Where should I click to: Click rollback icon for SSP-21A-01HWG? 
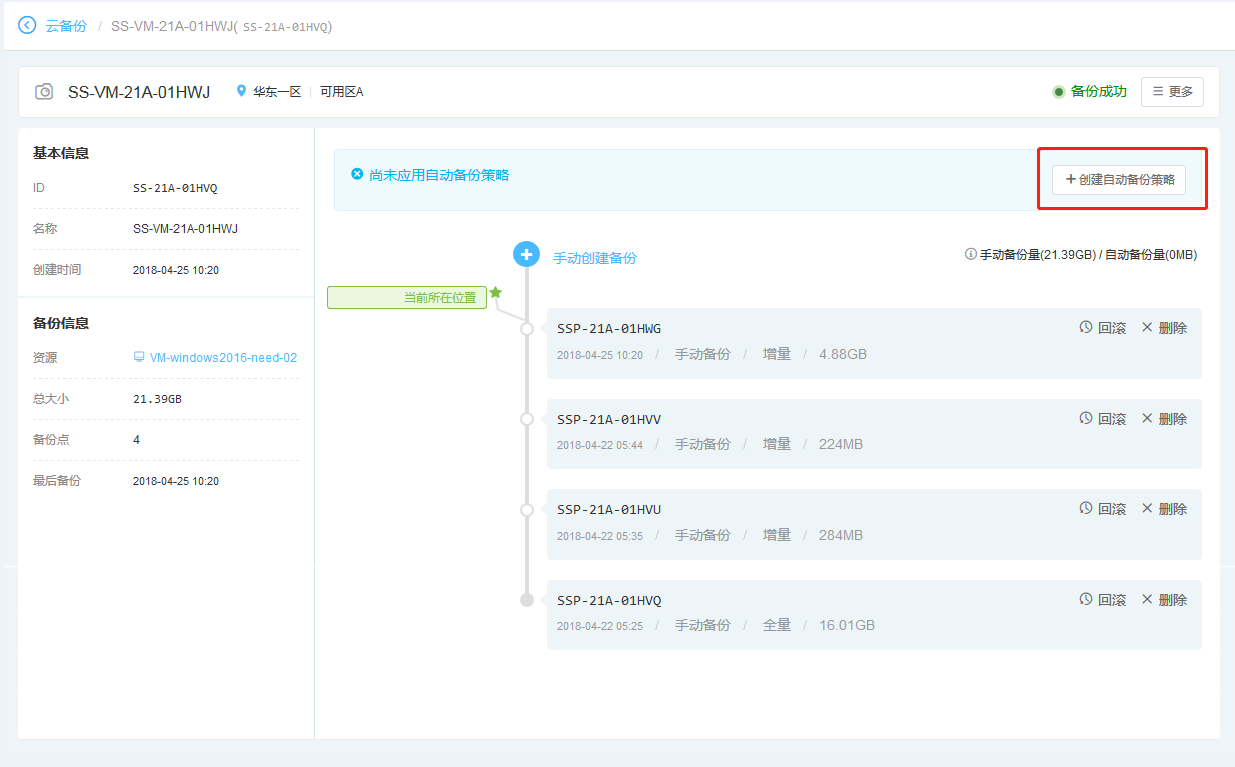coord(1086,327)
